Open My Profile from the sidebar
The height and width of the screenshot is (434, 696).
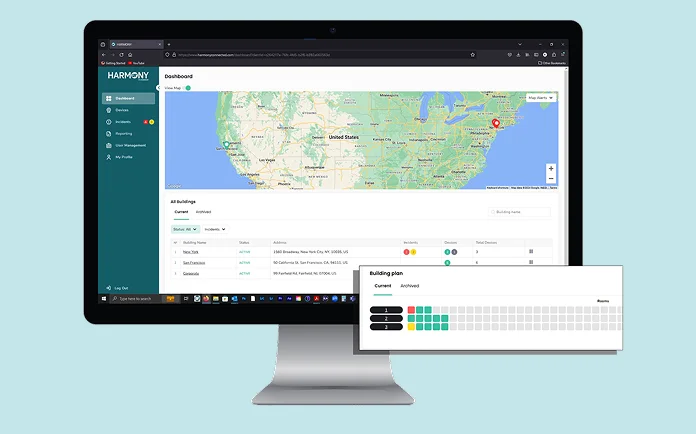tap(124, 157)
